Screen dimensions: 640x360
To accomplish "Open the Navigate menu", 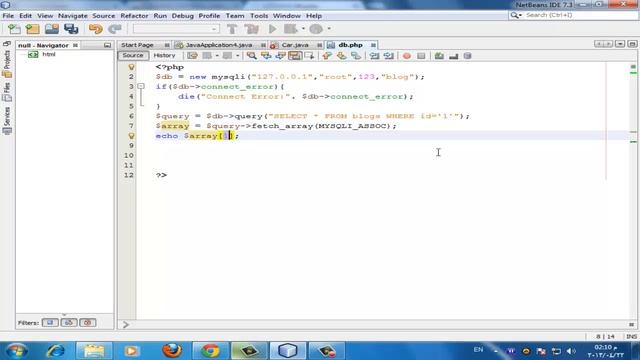I will pyautogui.click(x=73, y=16).
